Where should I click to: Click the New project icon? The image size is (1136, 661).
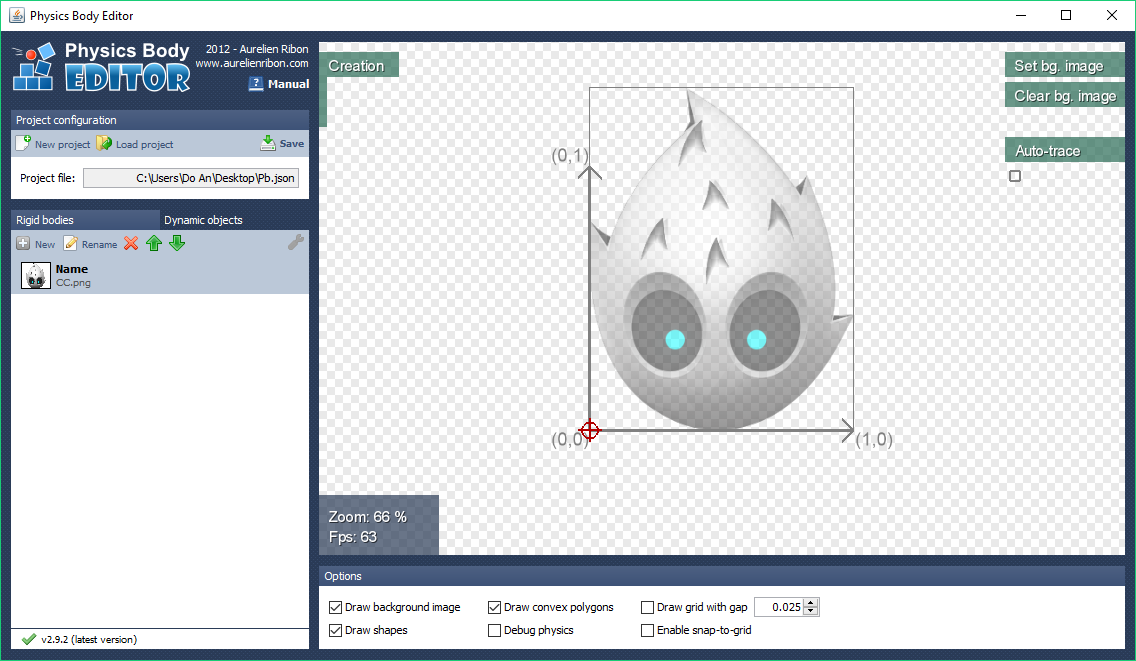point(23,143)
